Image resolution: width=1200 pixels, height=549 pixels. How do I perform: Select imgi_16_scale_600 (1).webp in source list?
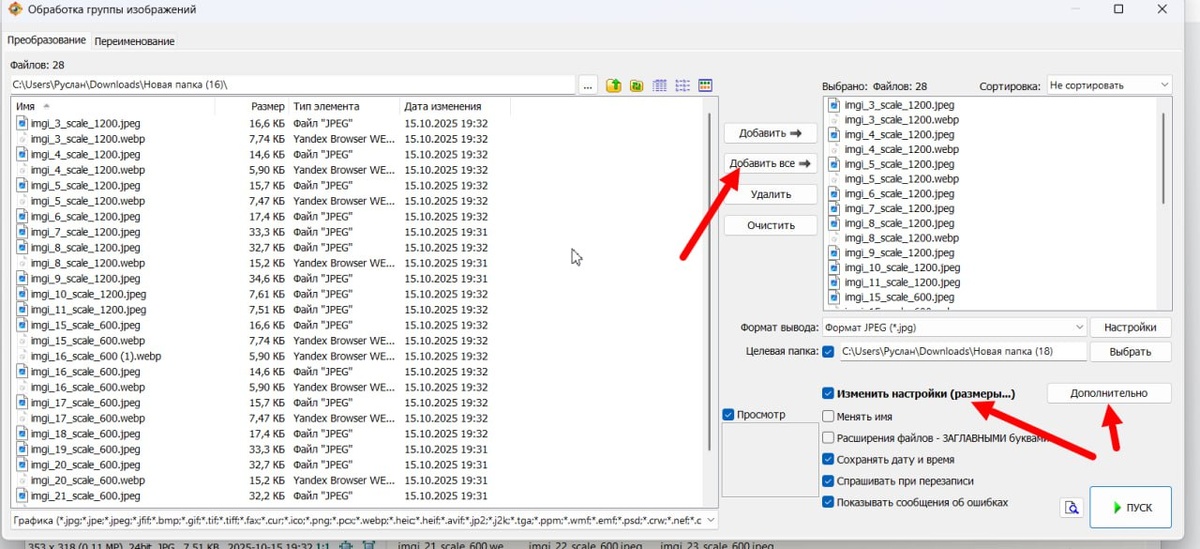[x=96, y=356]
